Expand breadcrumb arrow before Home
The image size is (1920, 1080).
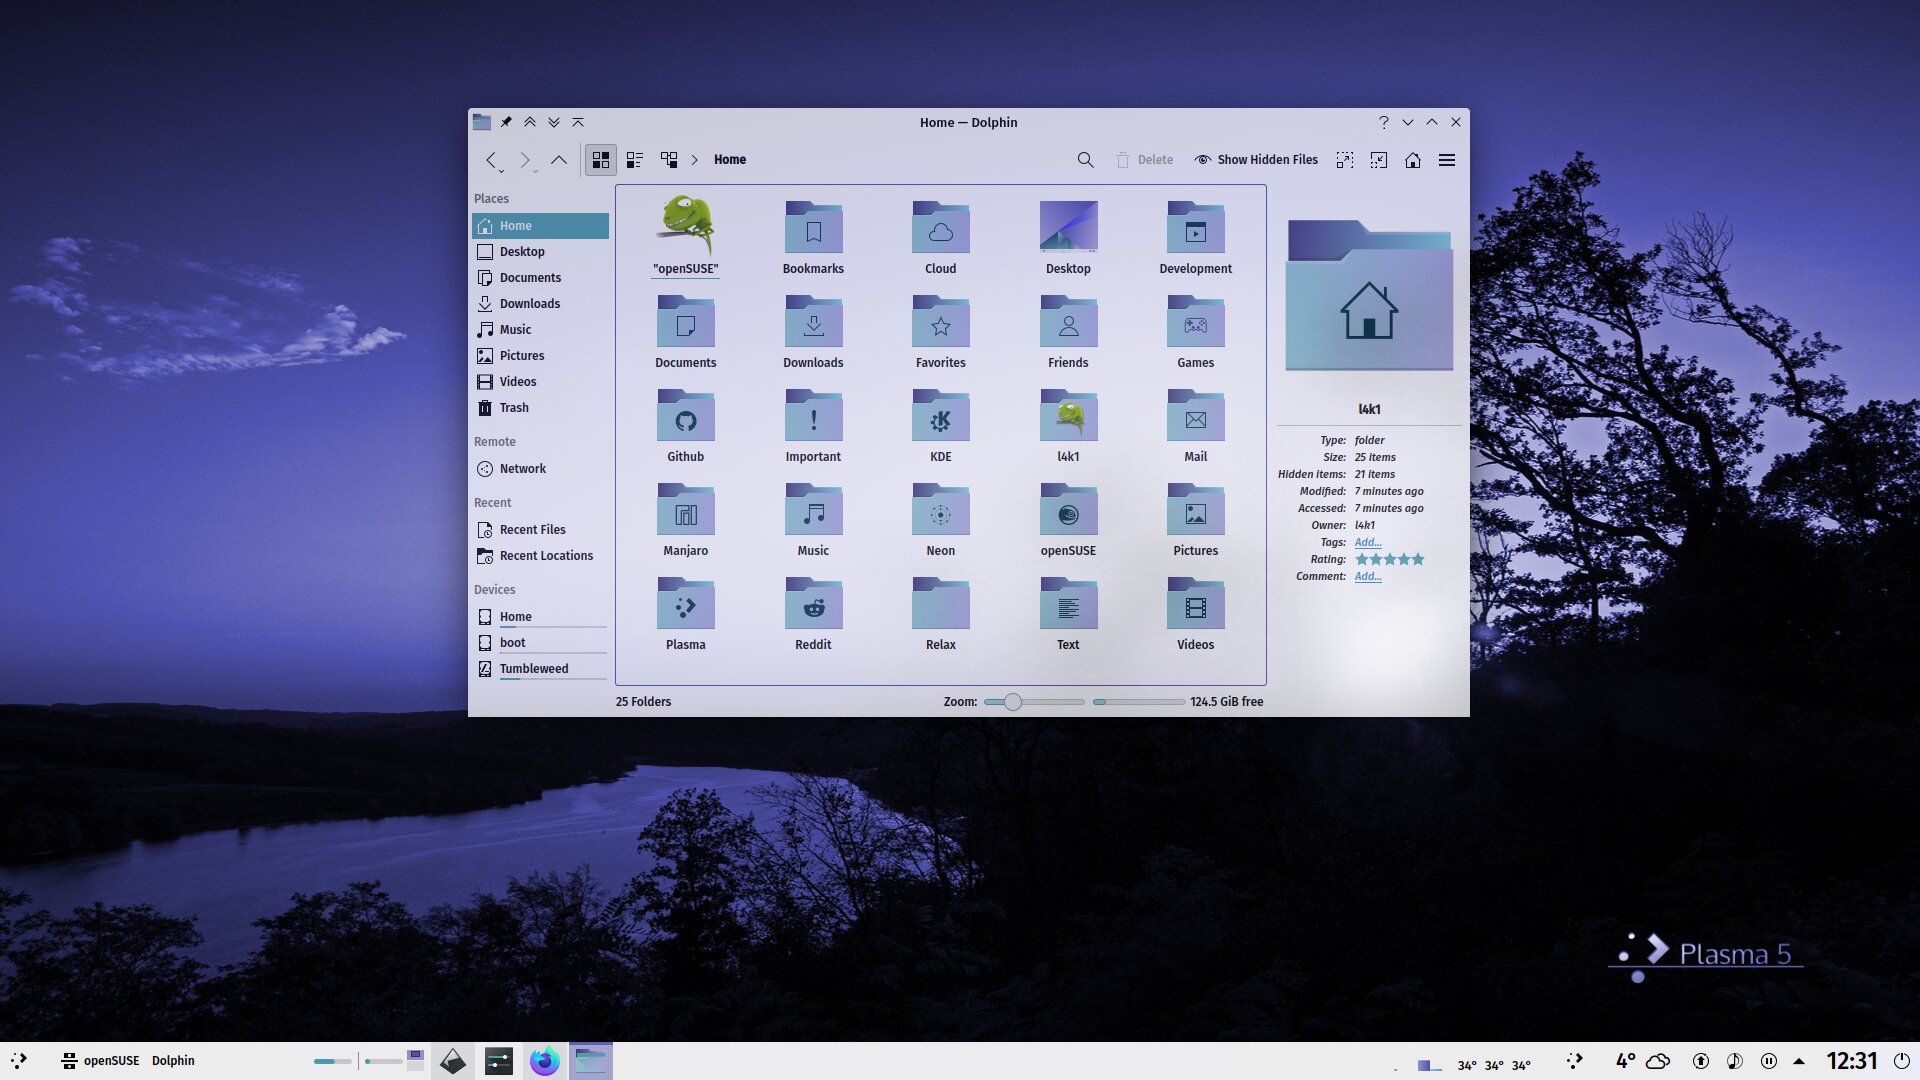coord(694,160)
